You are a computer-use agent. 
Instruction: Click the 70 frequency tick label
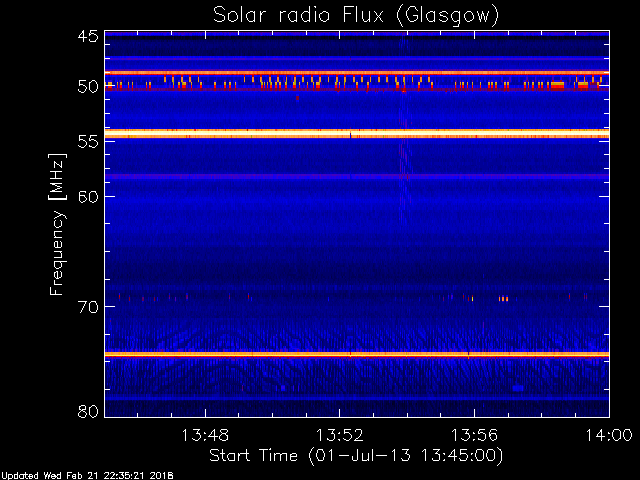point(88,307)
